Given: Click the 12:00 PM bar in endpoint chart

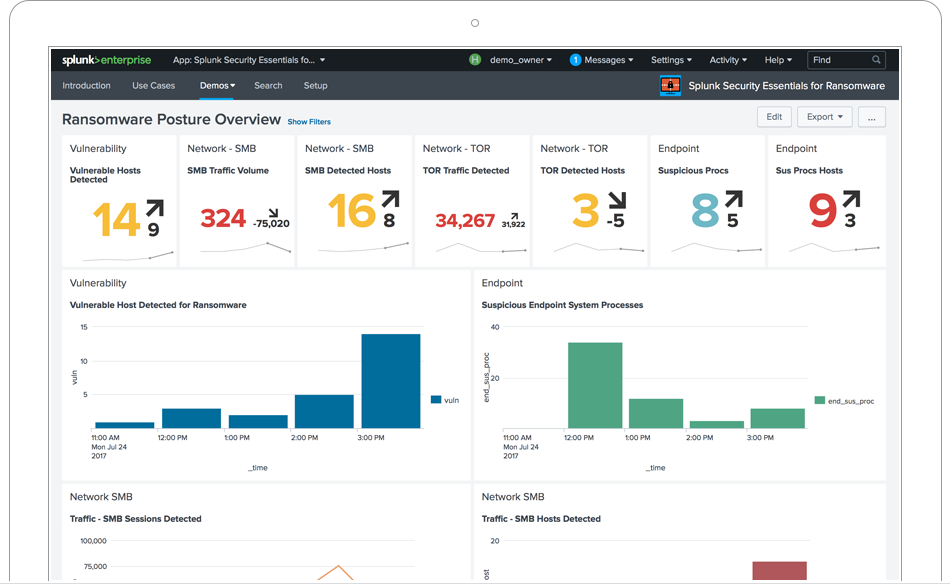Looking at the screenshot, I should [595, 385].
